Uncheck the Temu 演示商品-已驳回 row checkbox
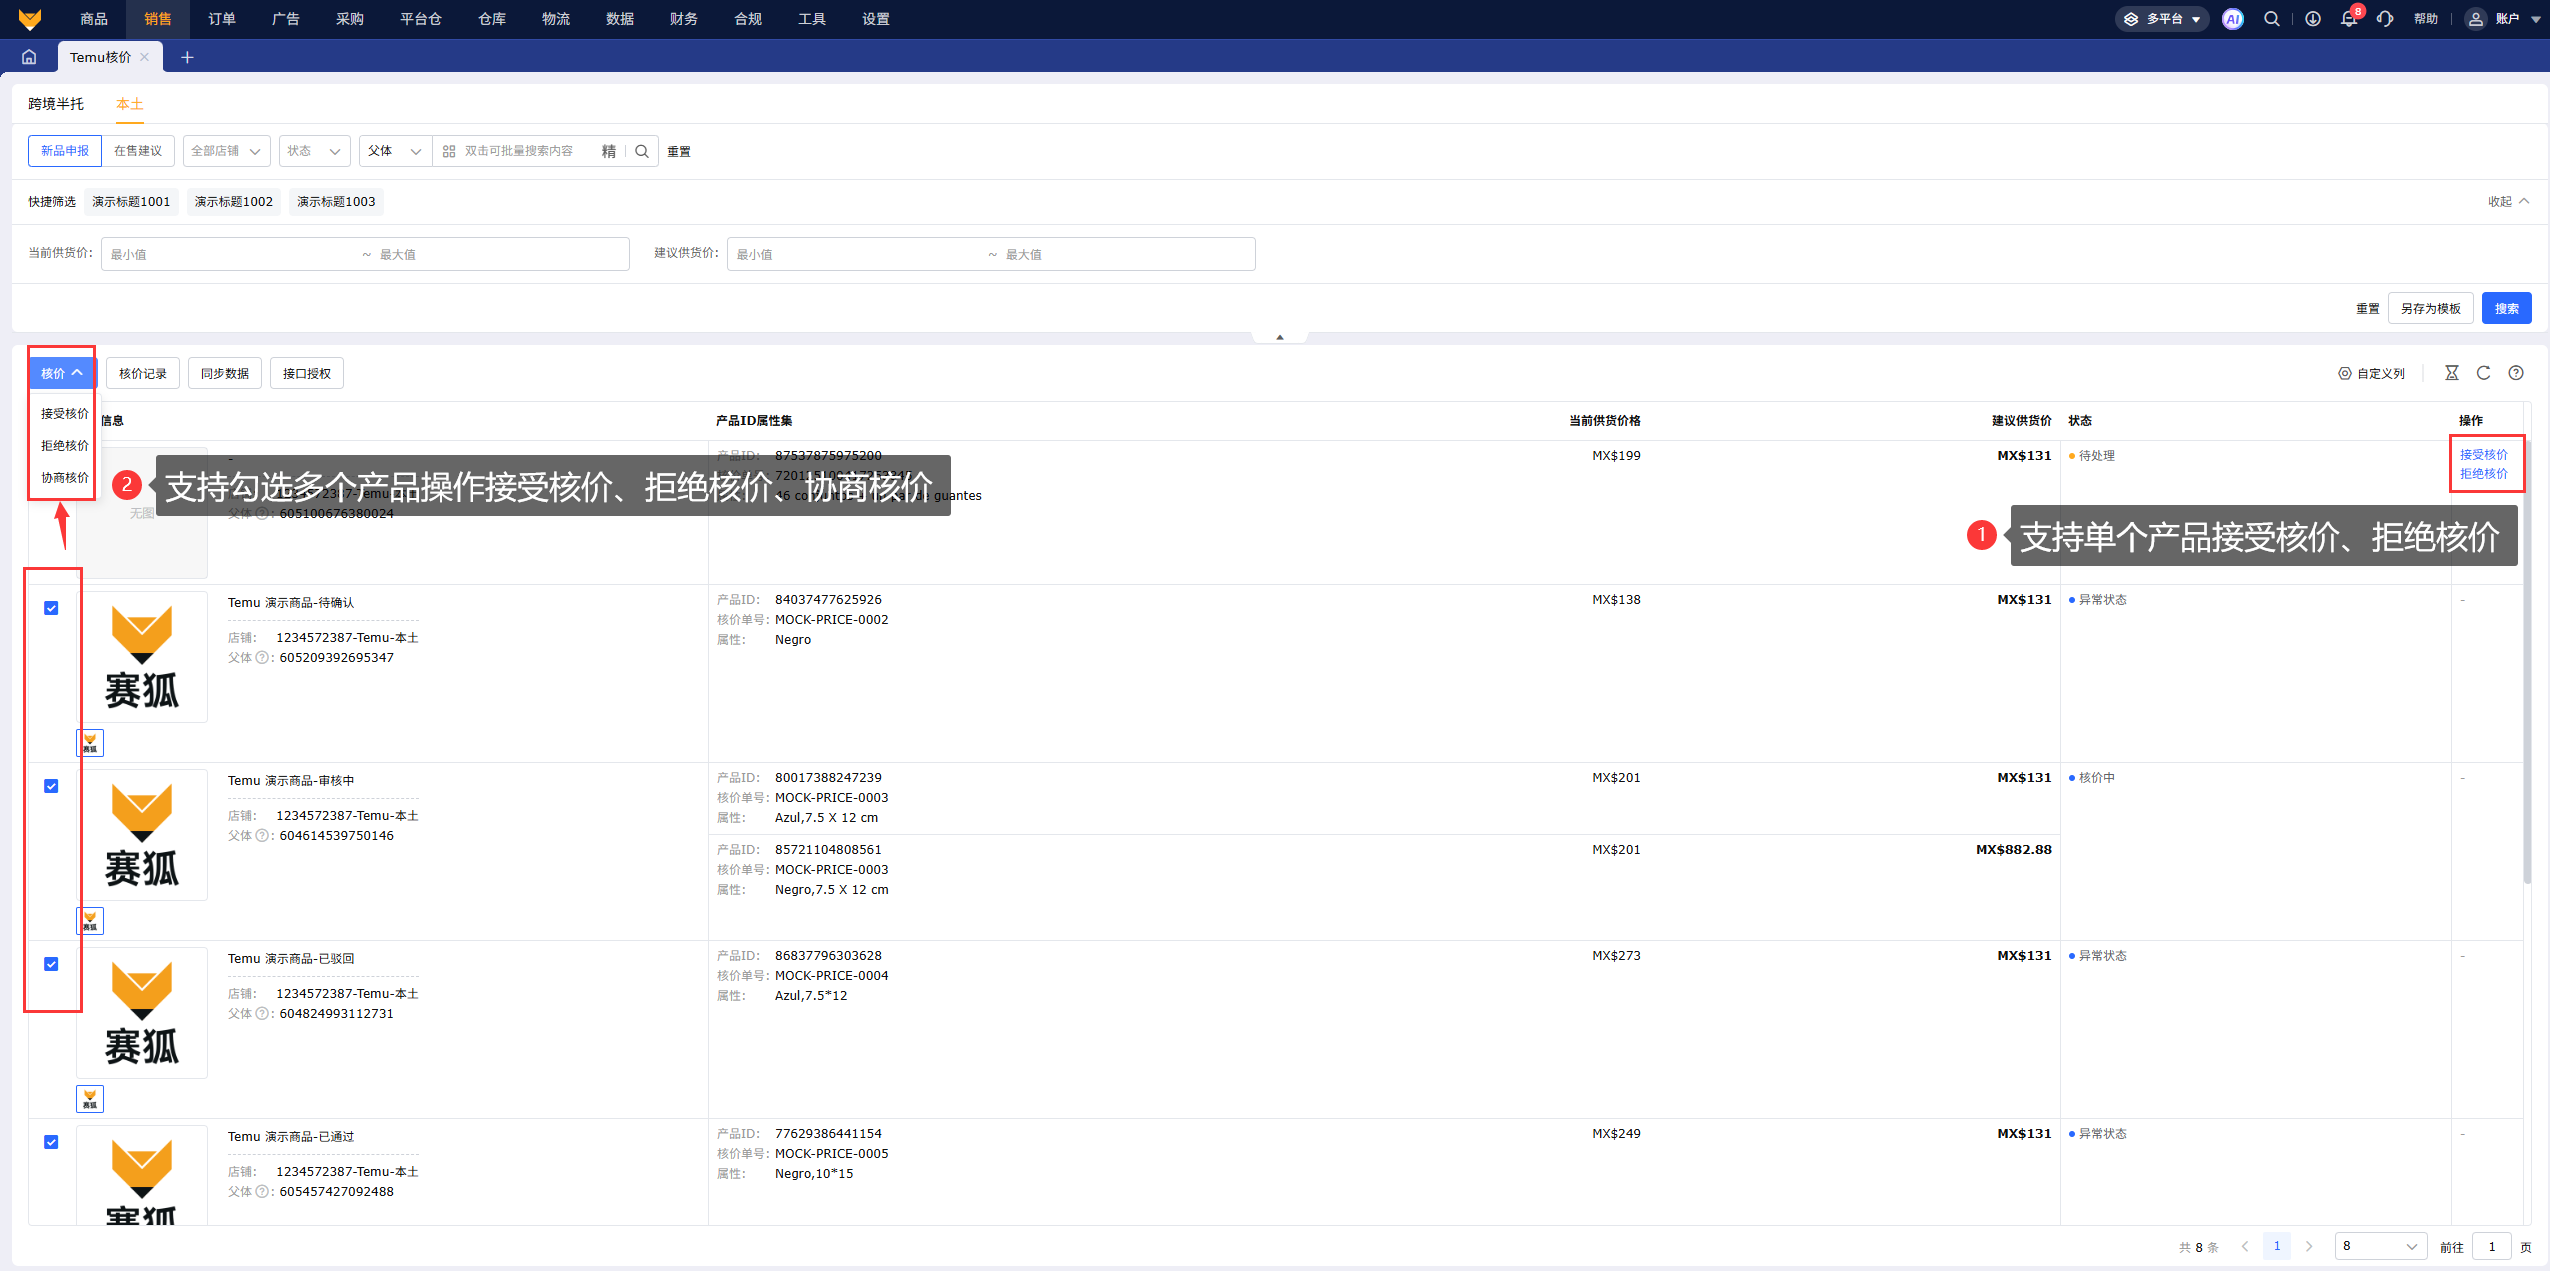 pyautogui.click(x=51, y=964)
